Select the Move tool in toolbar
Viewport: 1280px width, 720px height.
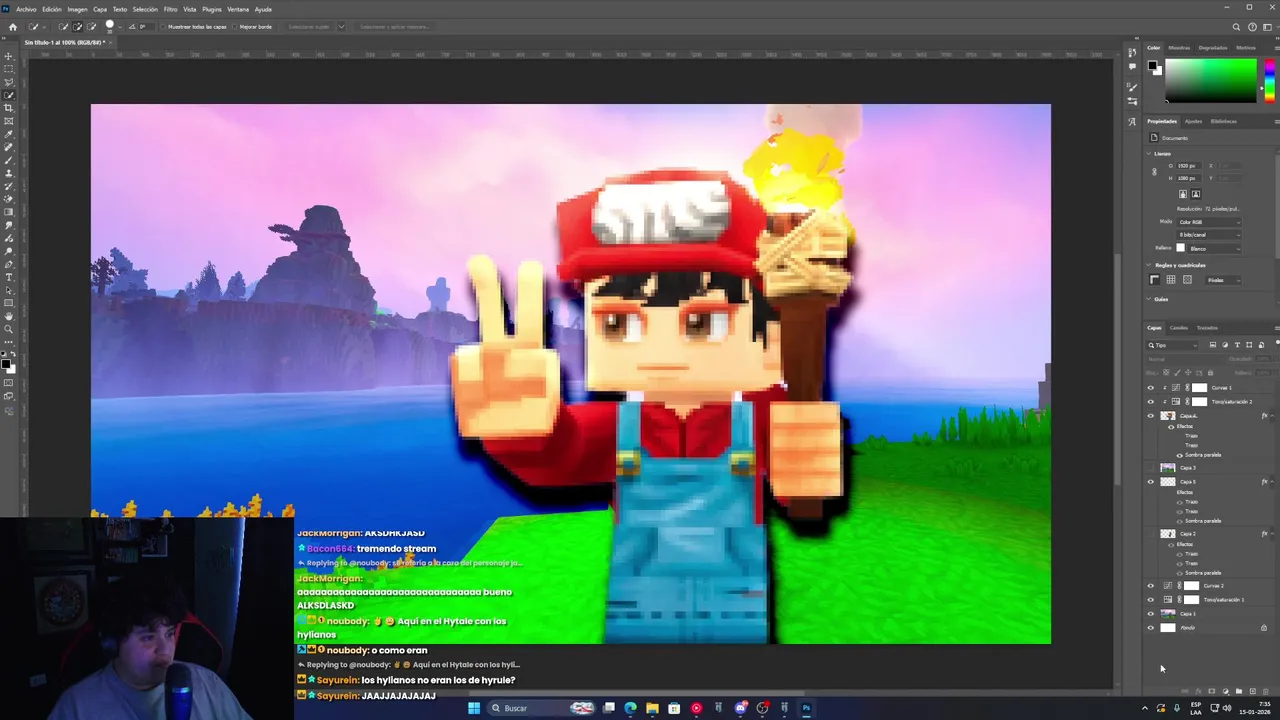coord(9,56)
